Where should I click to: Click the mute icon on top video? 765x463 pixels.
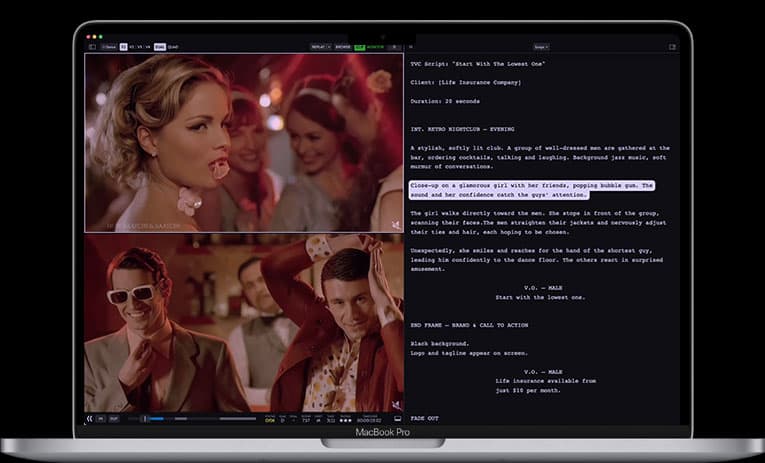coord(396,224)
